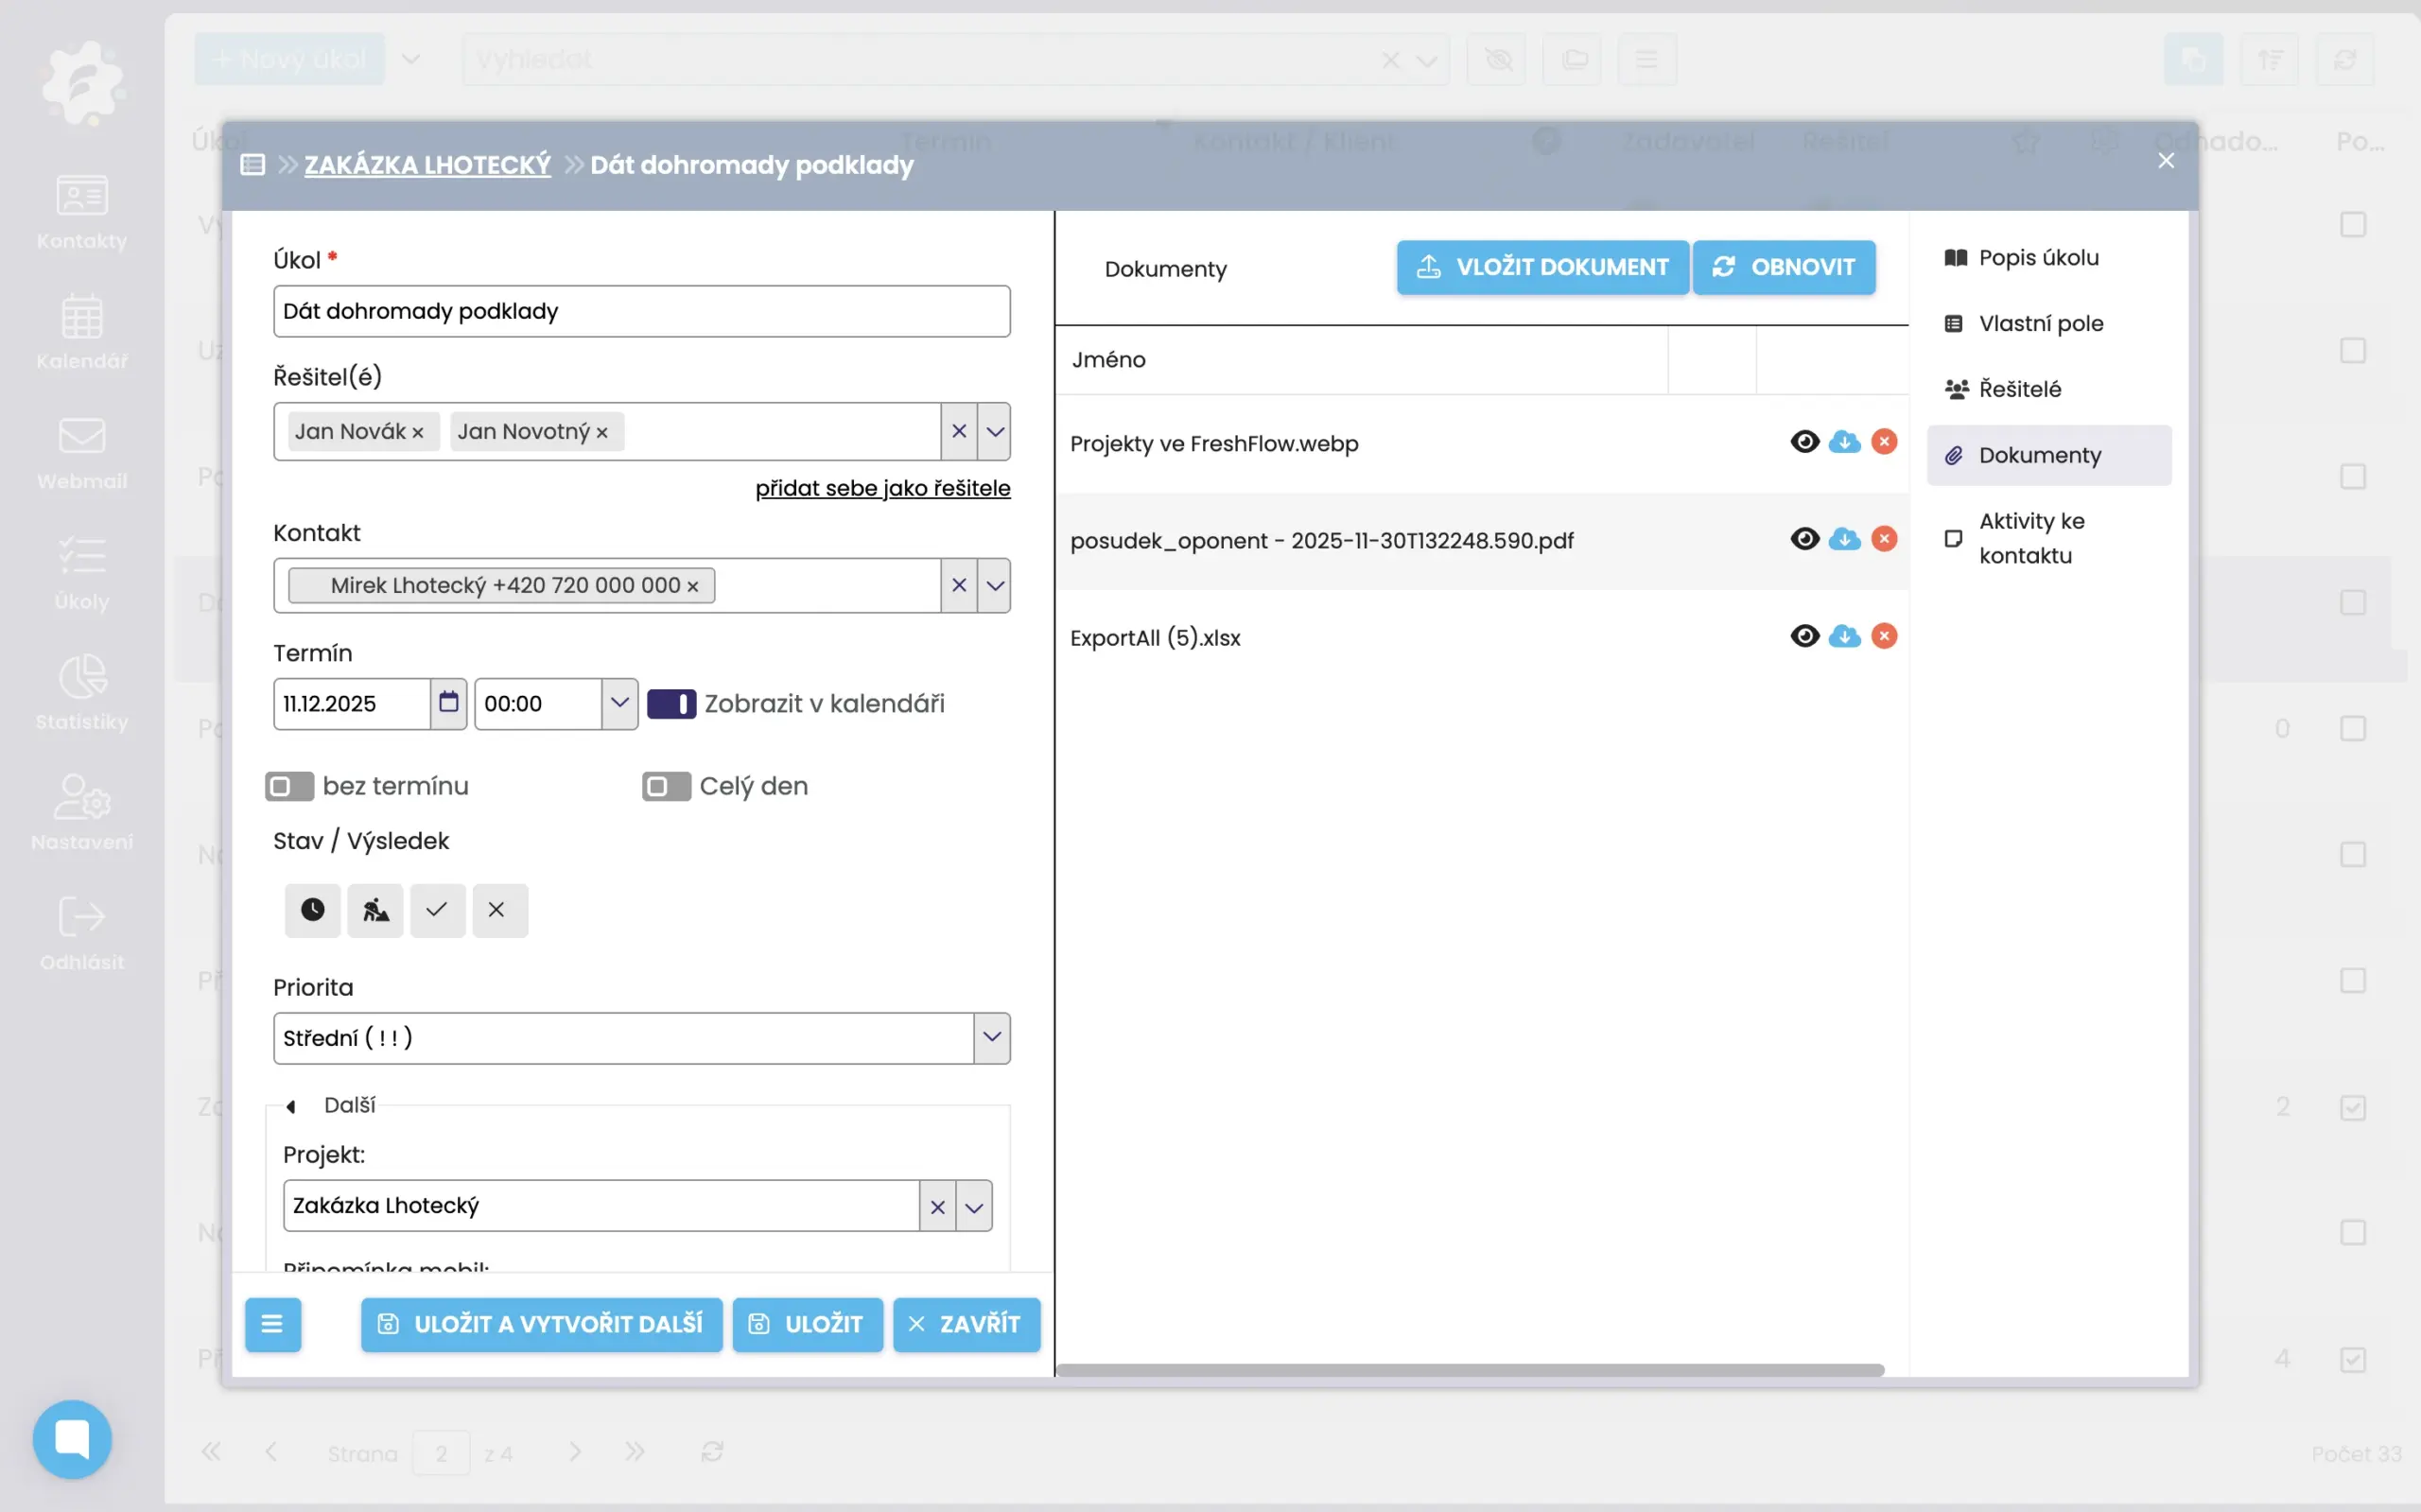Preview the Projekty ve FreshFlow.webp document

1804,442
